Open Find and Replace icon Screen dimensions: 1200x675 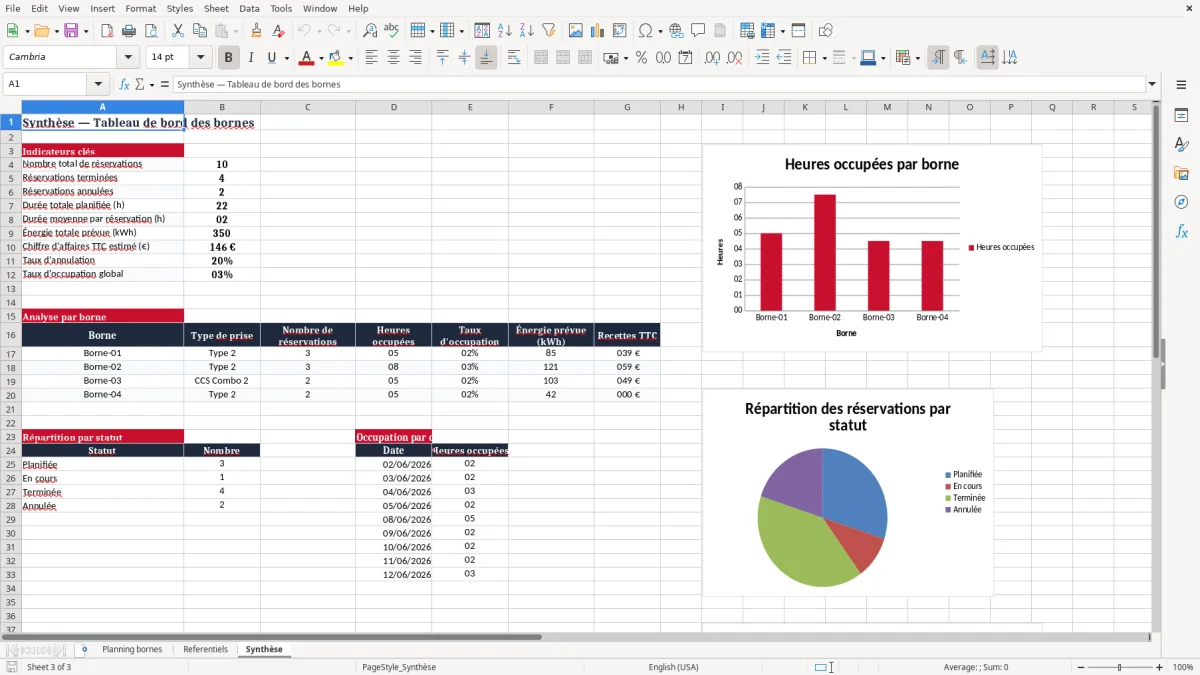tap(370, 31)
